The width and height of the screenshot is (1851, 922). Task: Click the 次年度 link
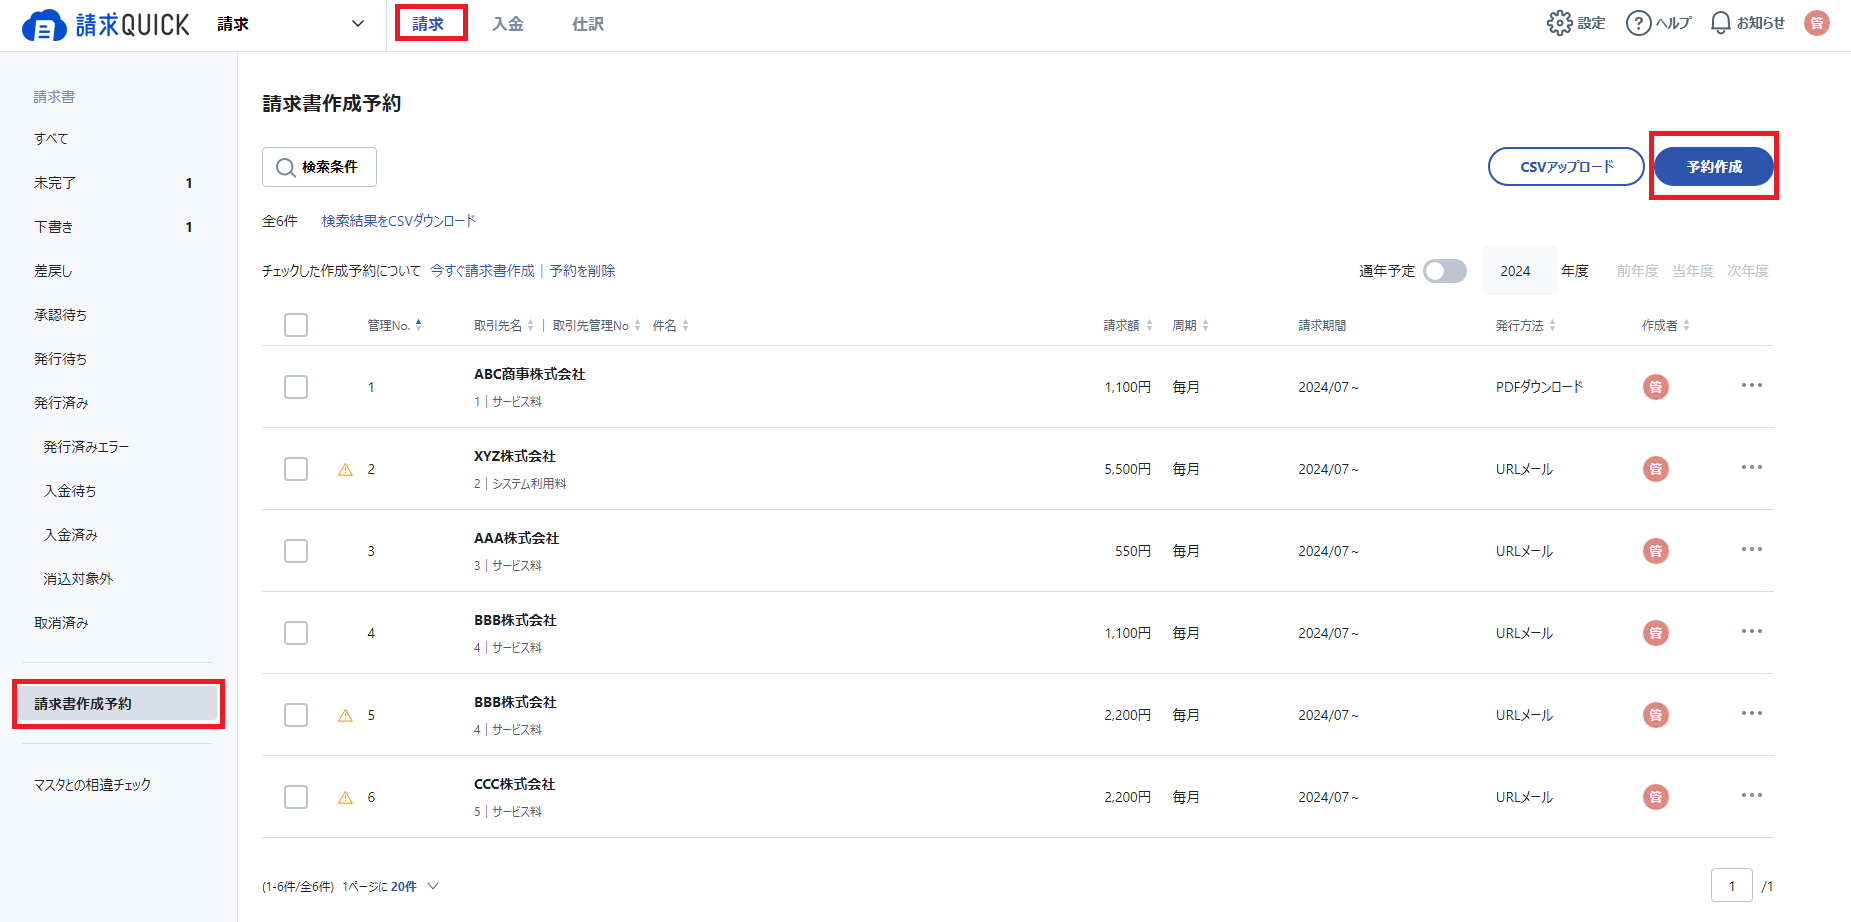1747,271
